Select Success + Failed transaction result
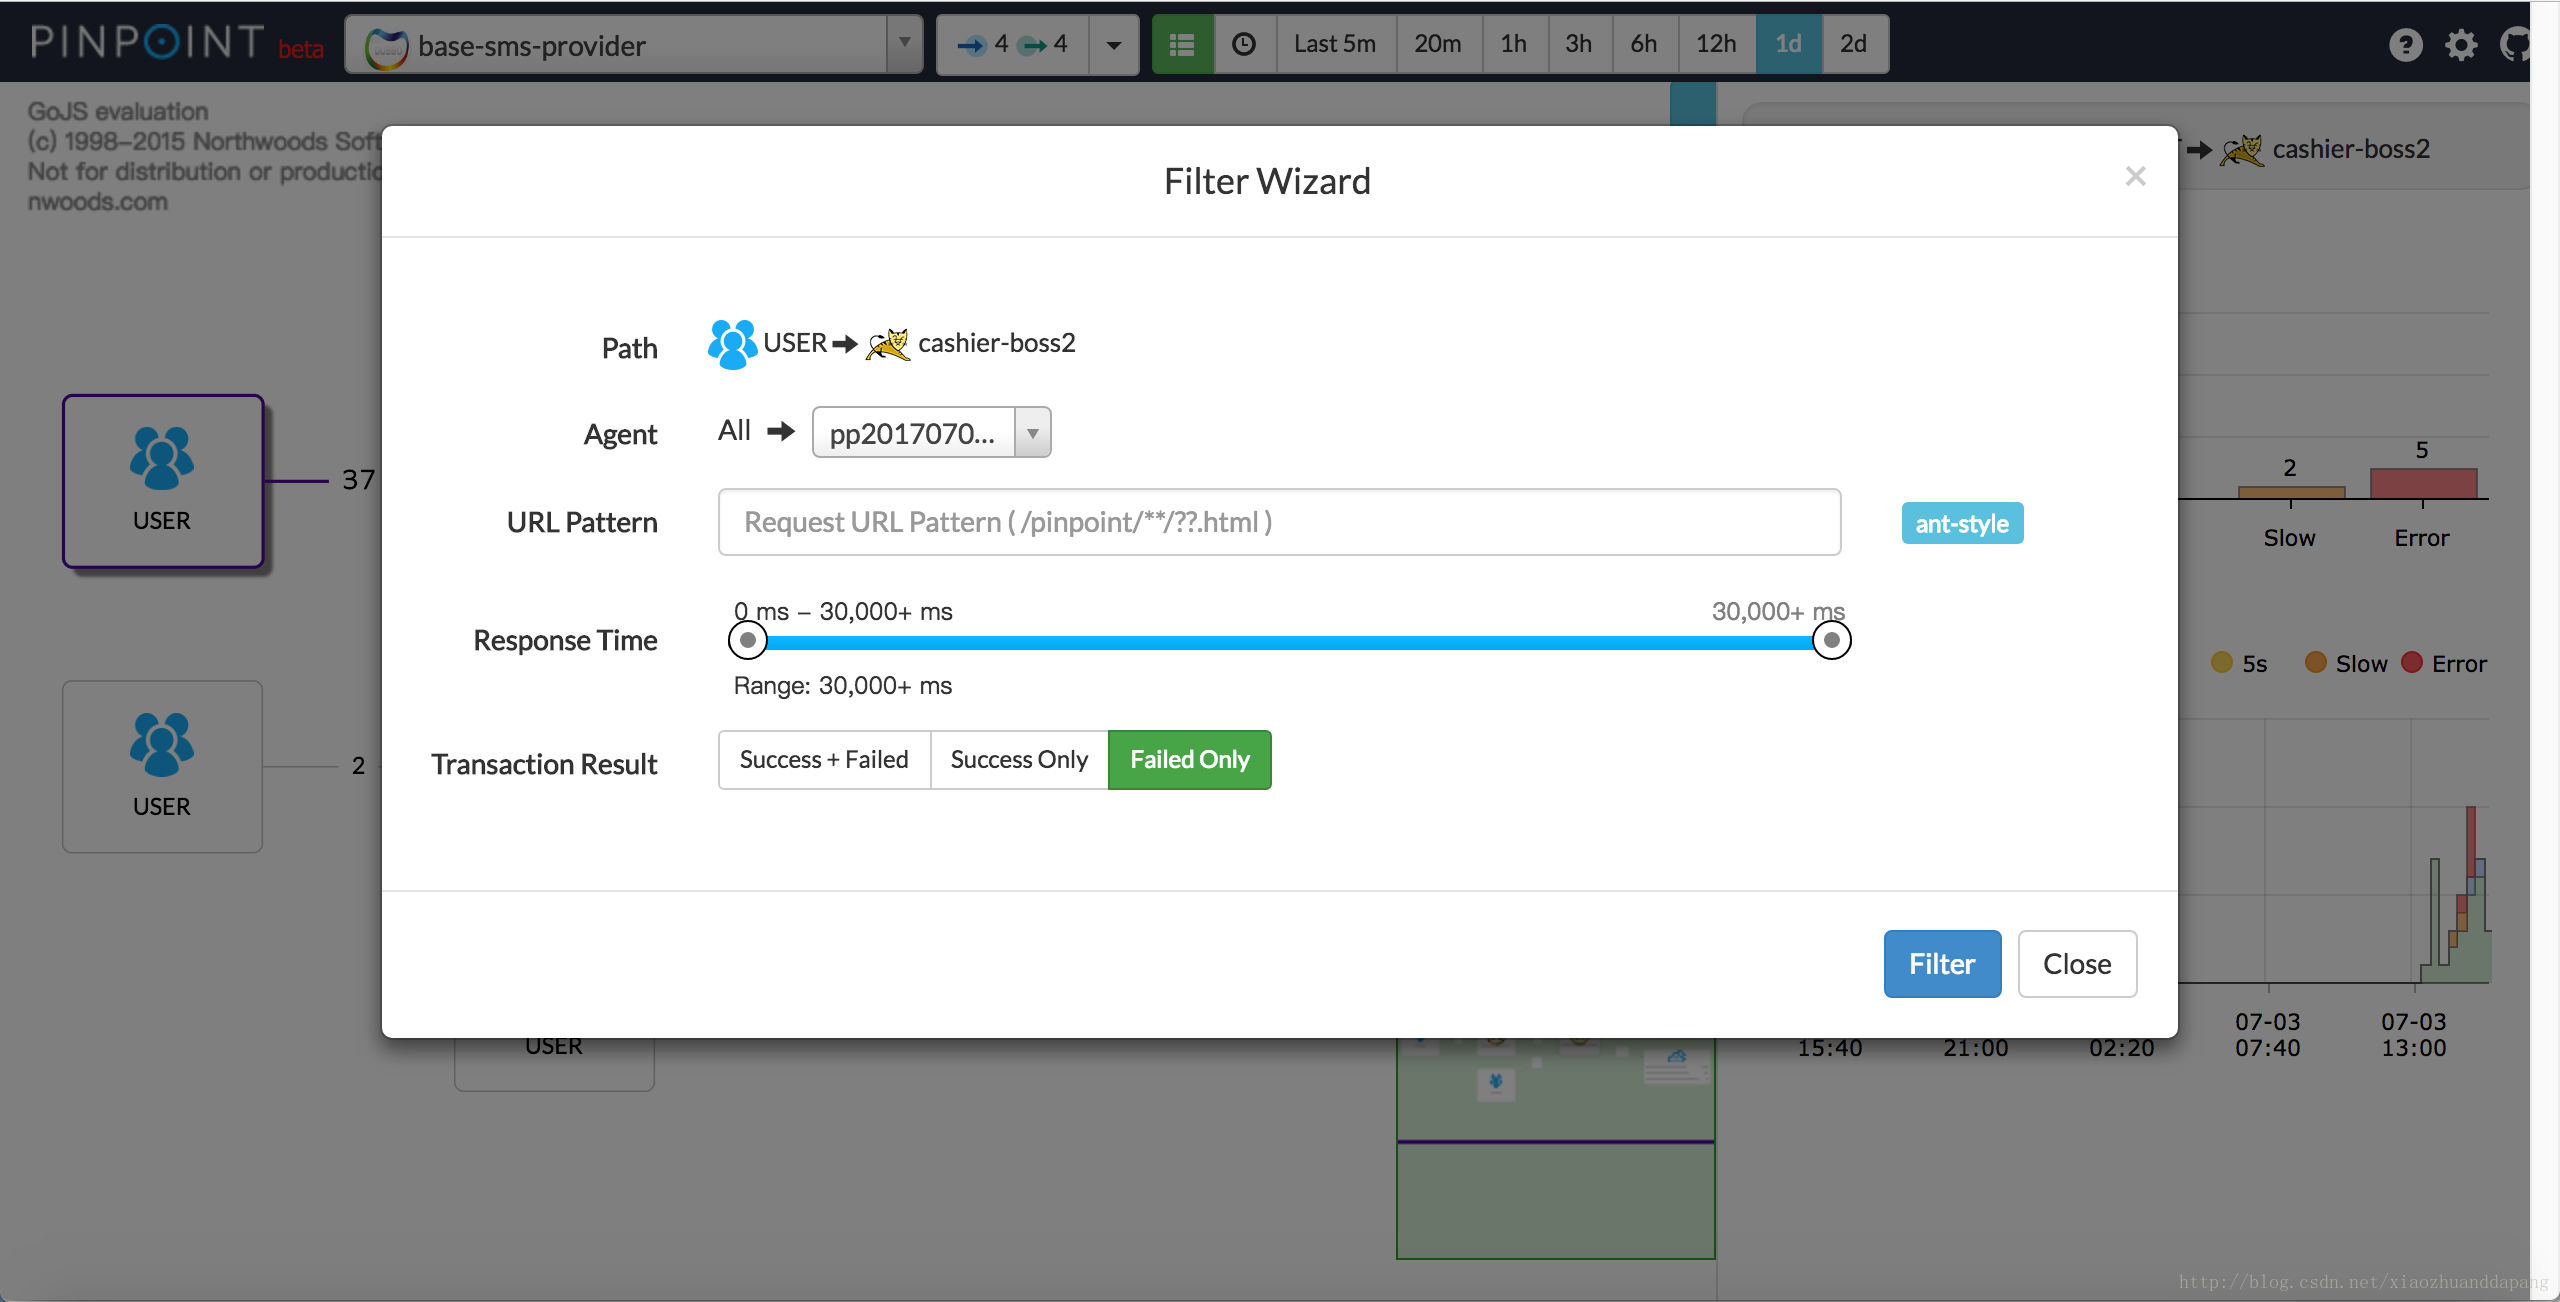This screenshot has width=2560, height=1302. [x=822, y=761]
